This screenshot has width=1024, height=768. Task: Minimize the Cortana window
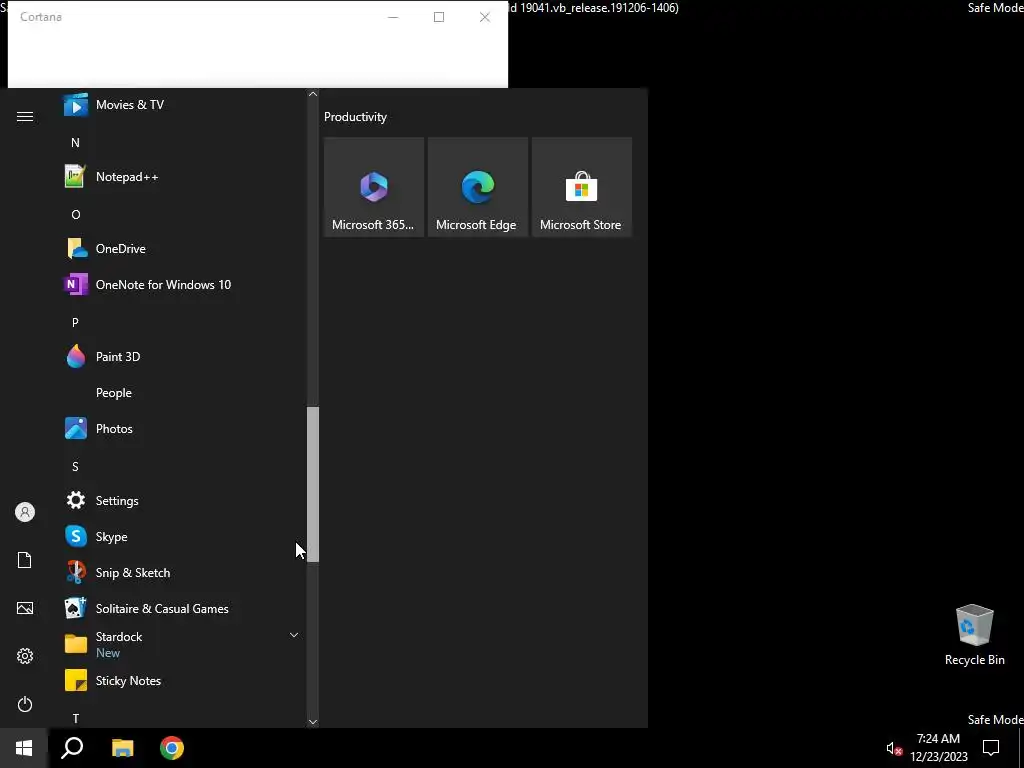click(x=393, y=17)
